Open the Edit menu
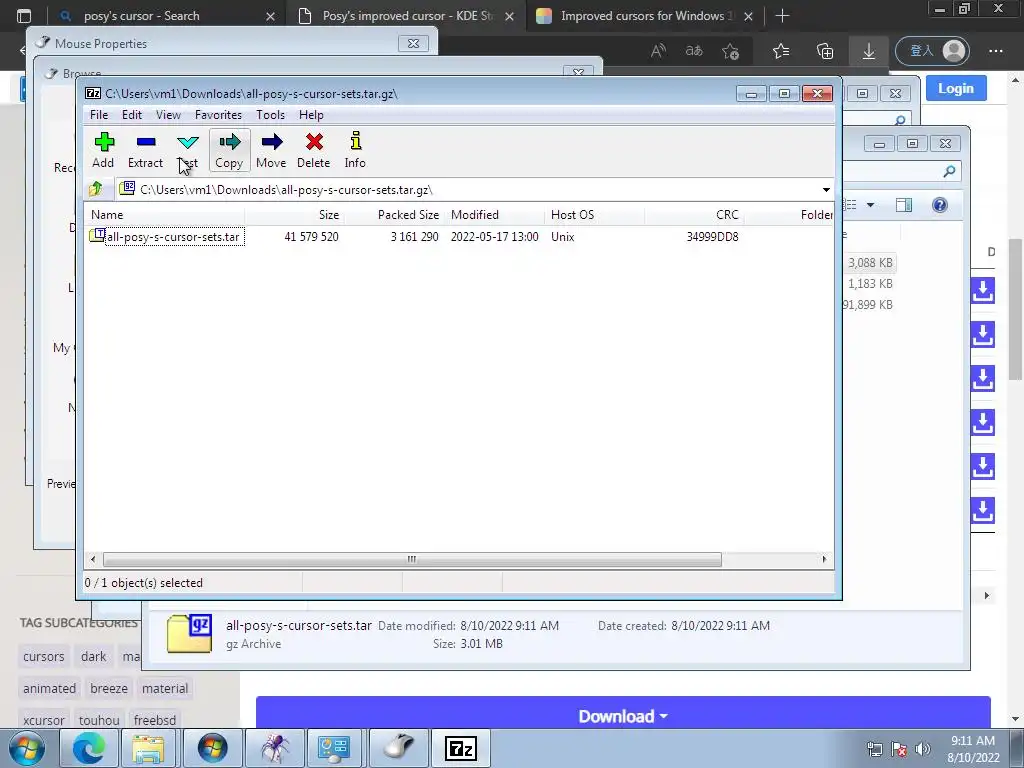The height and width of the screenshot is (768, 1024). pyautogui.click(x=131, y=115)
